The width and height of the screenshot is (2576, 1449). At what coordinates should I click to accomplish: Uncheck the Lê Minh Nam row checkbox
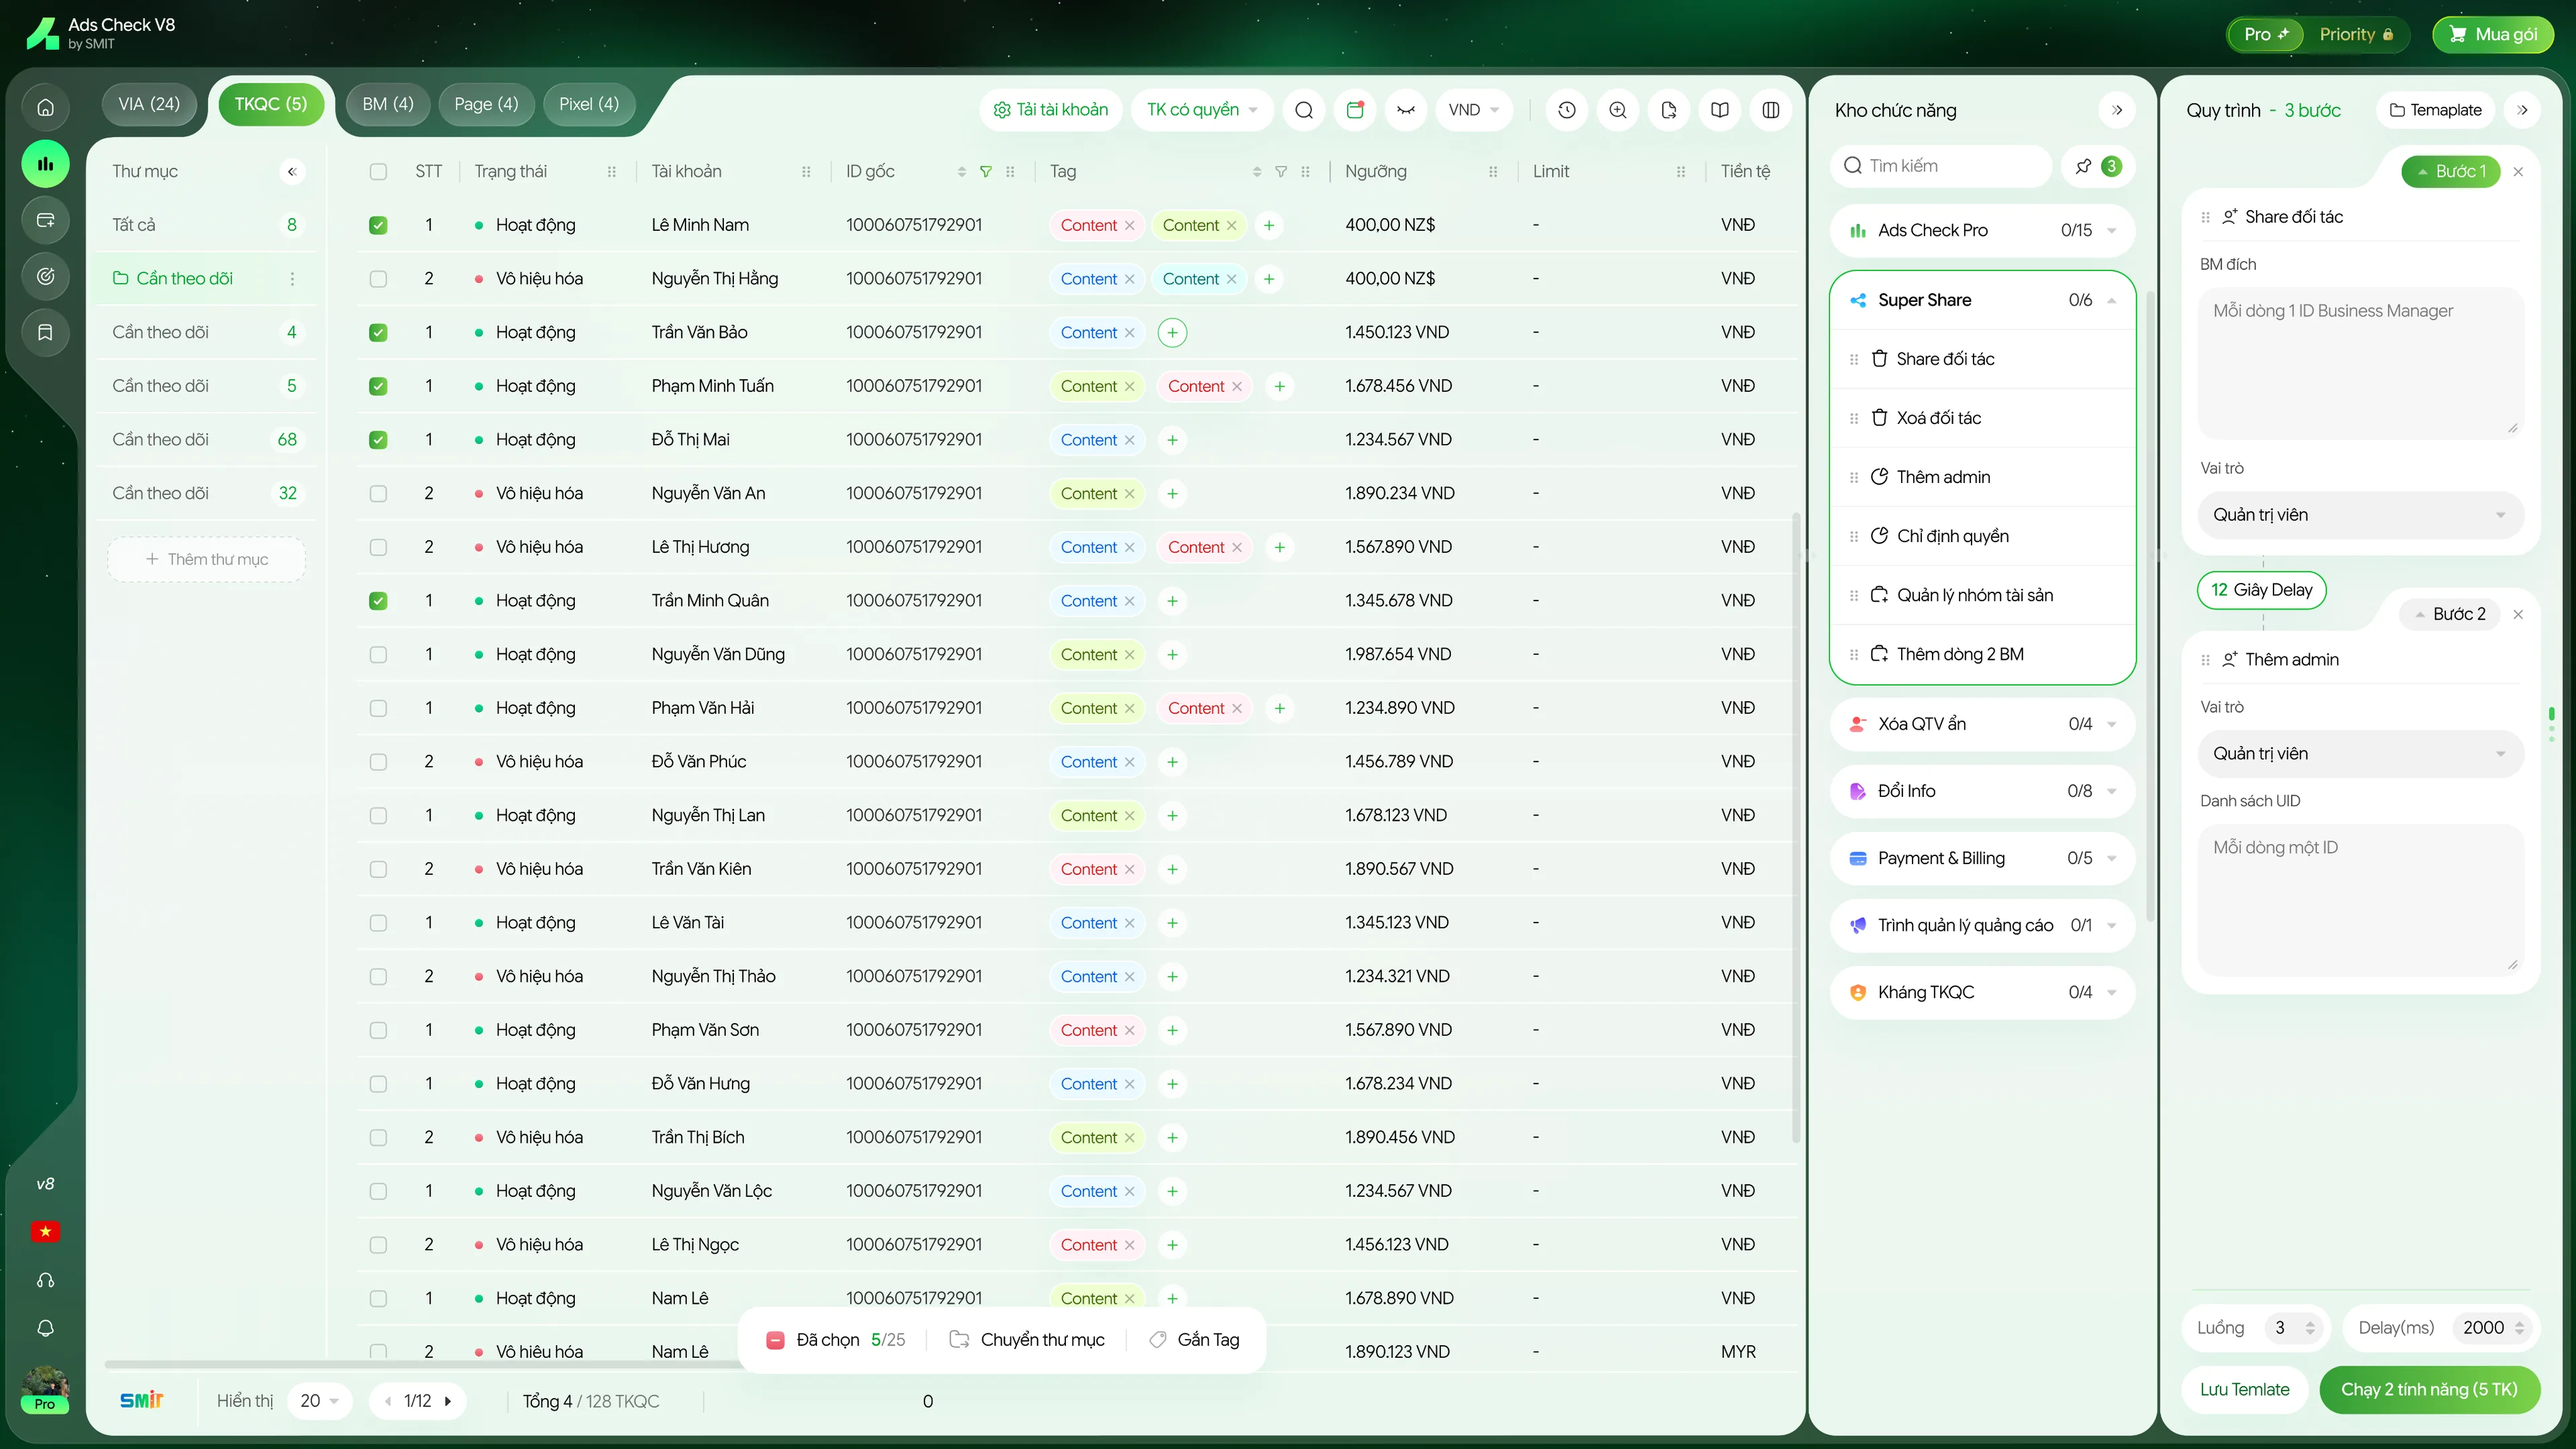click(x=378, y=225)
